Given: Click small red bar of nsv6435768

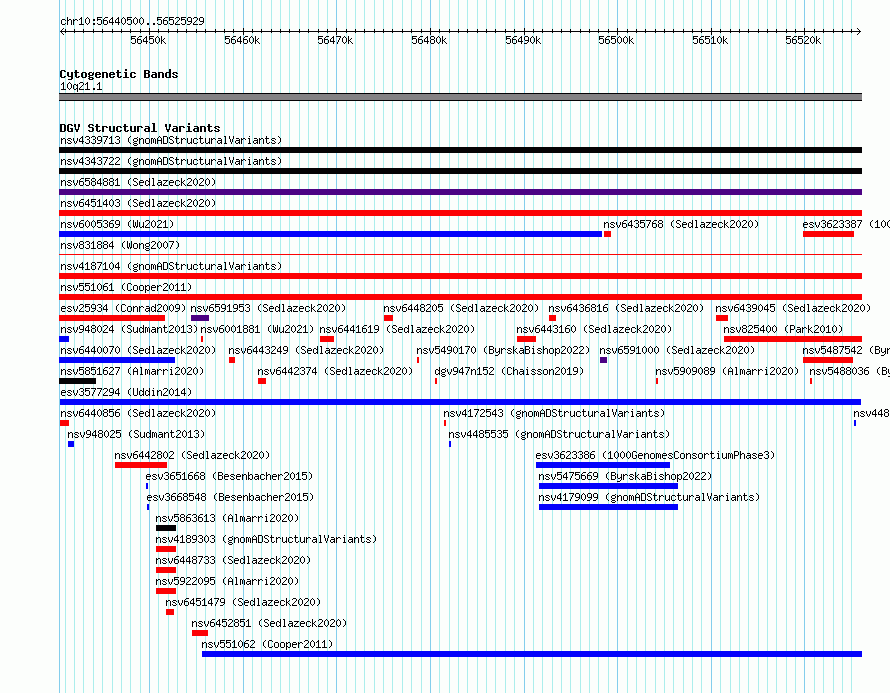Looking at the screenshot, I should point(607,234).
